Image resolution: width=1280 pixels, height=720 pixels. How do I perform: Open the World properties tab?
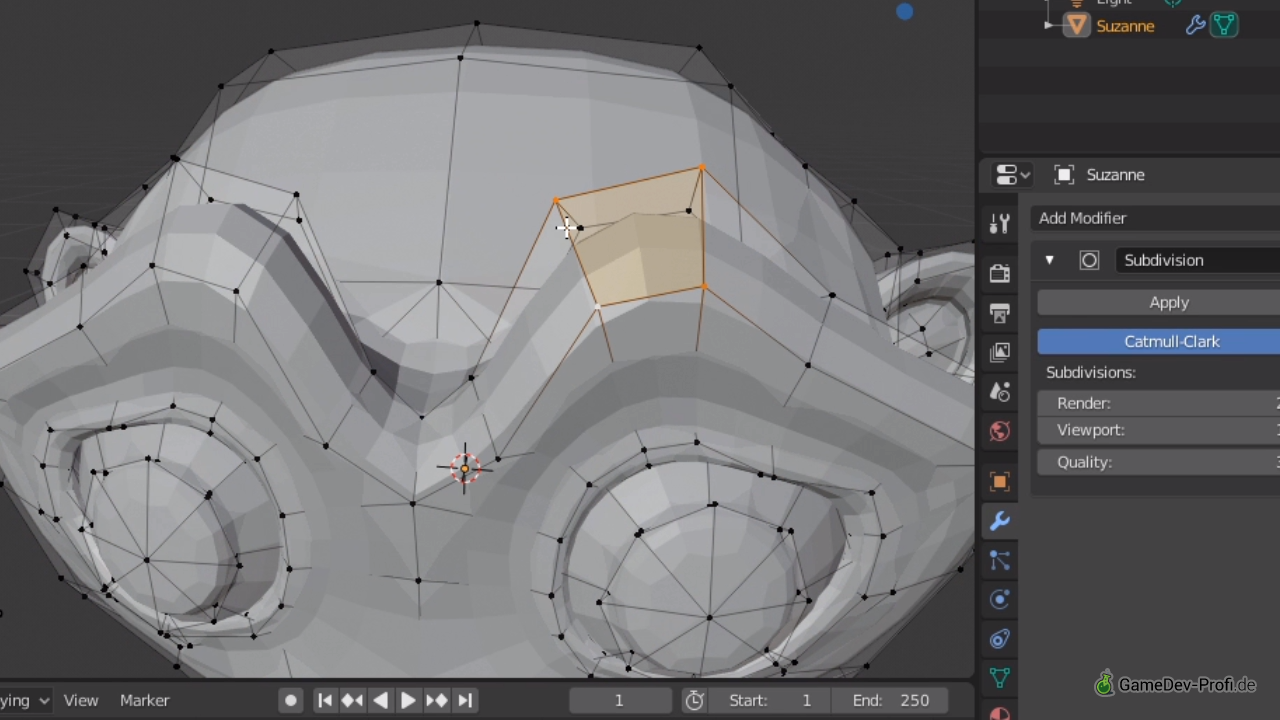(999, 431)
